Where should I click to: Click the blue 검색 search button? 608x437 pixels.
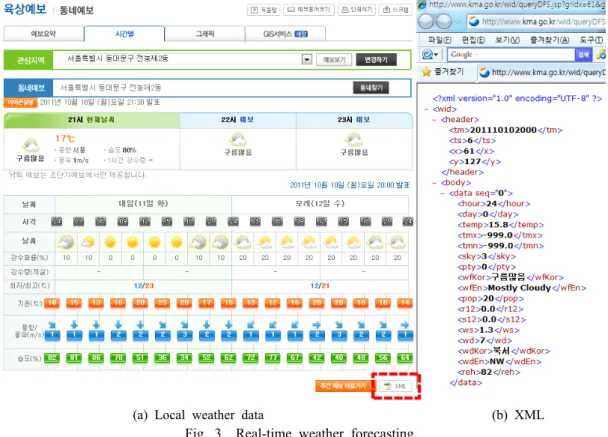[x=583, y=55]
